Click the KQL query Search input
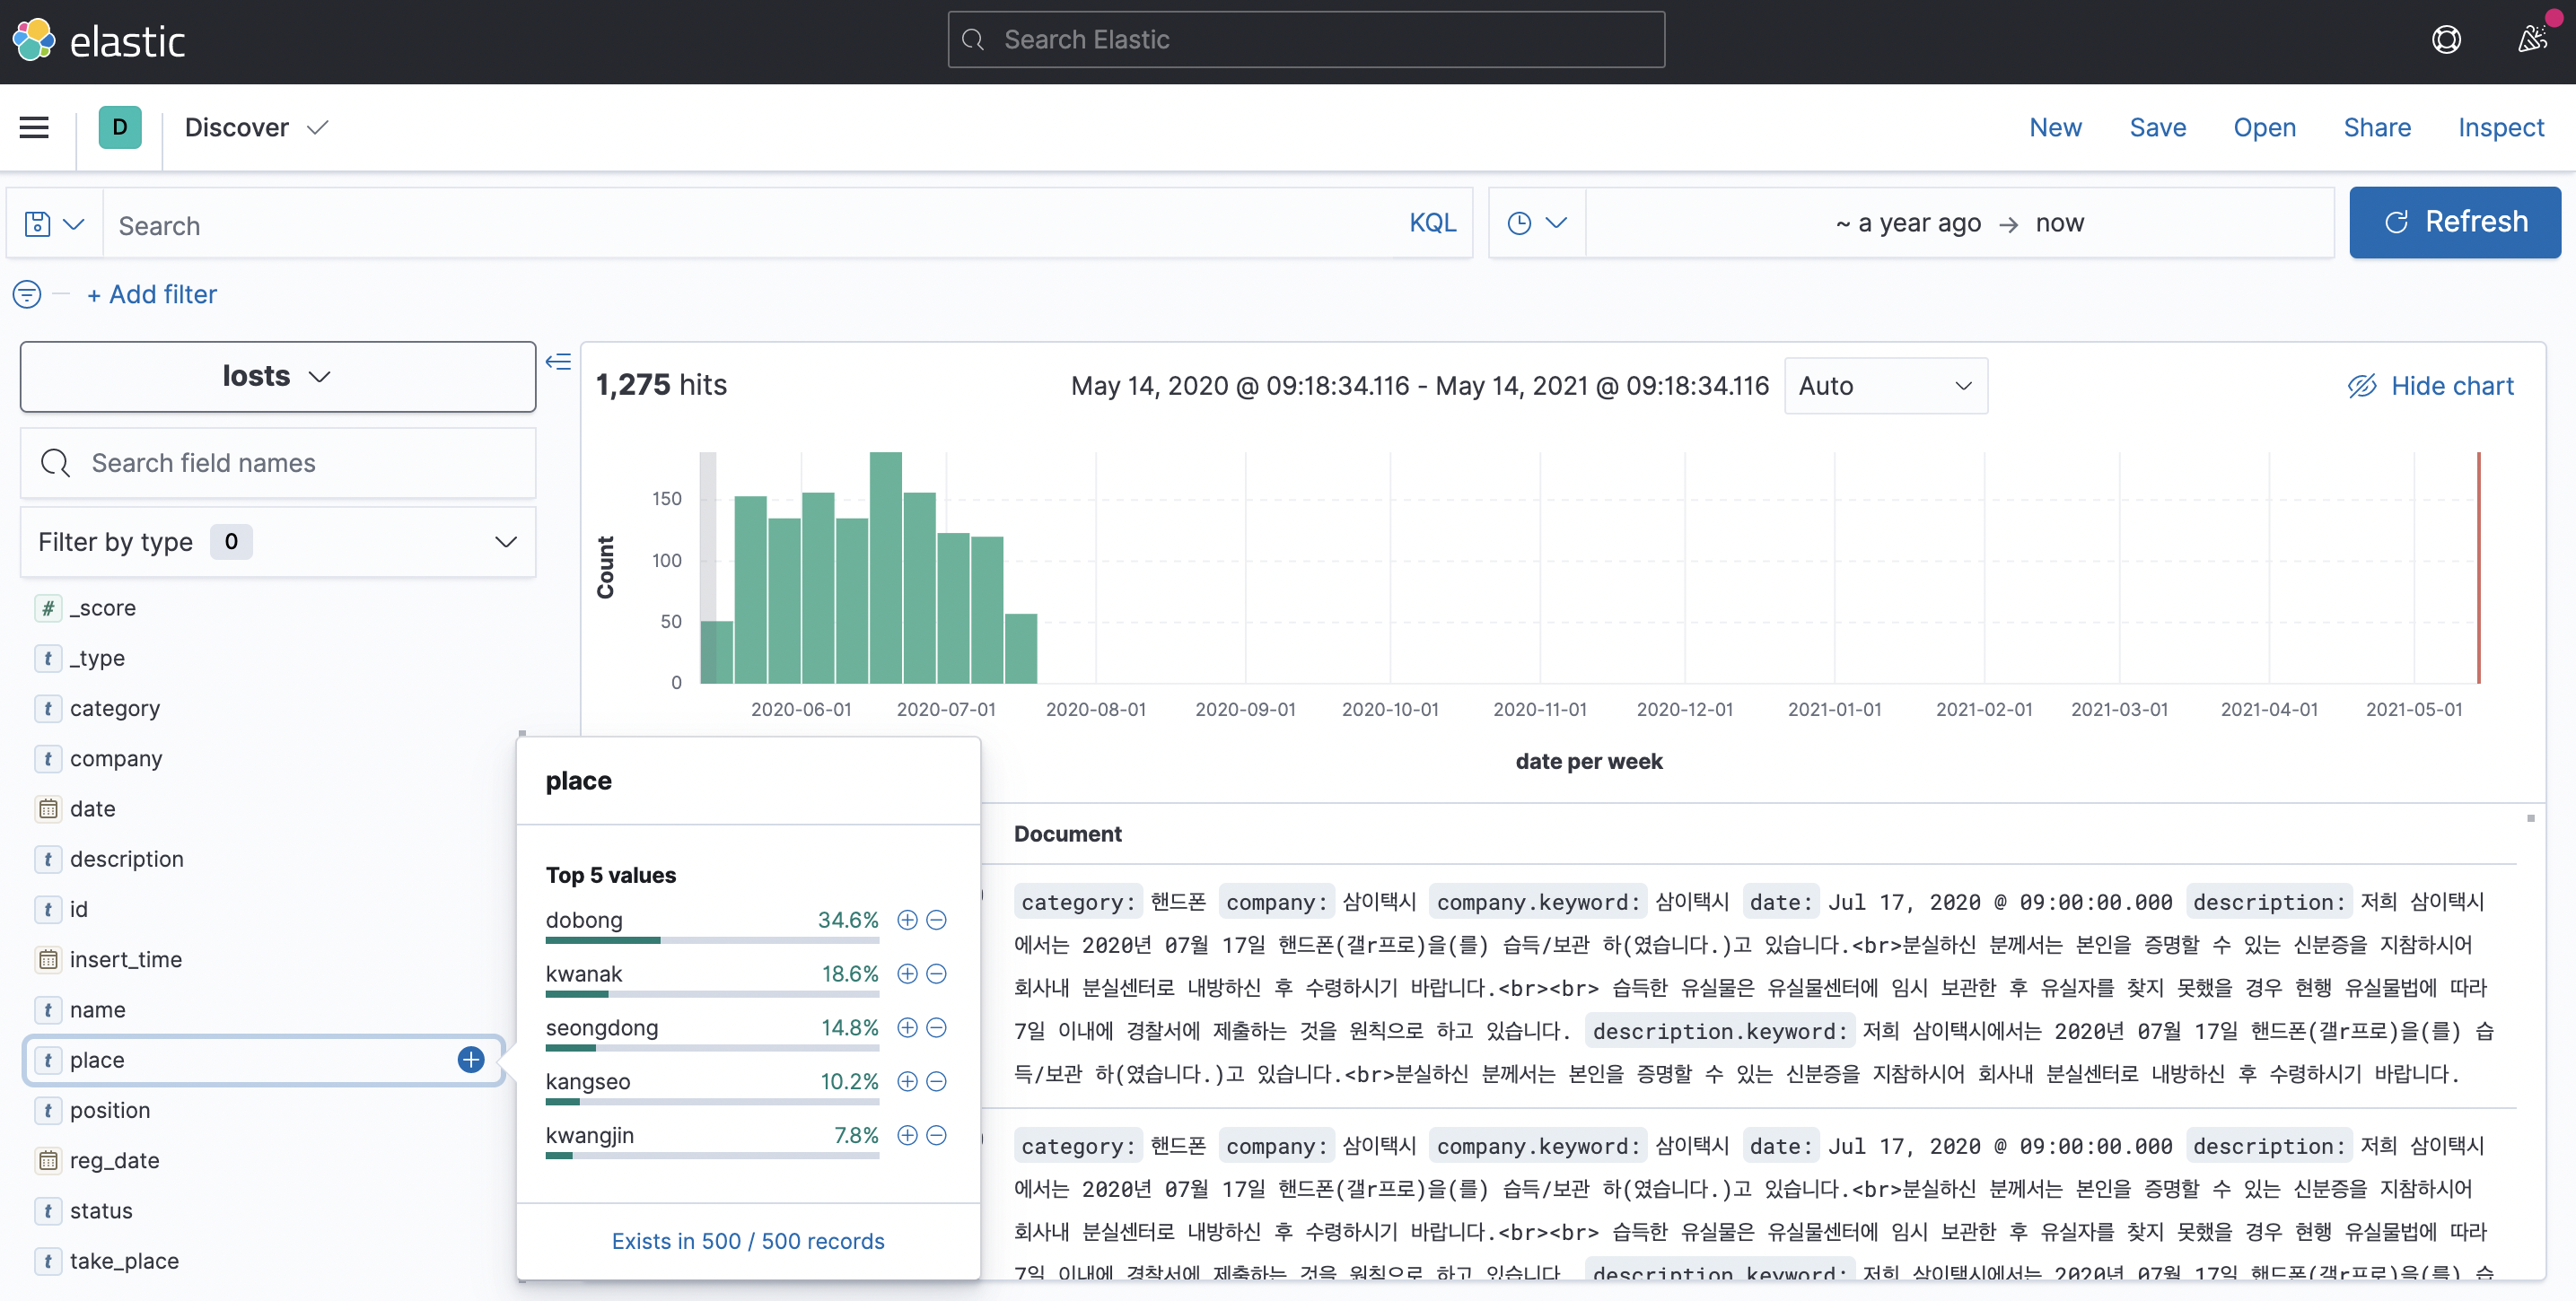This screenshot has width=2576, height=1301. [x=750, y=225]
